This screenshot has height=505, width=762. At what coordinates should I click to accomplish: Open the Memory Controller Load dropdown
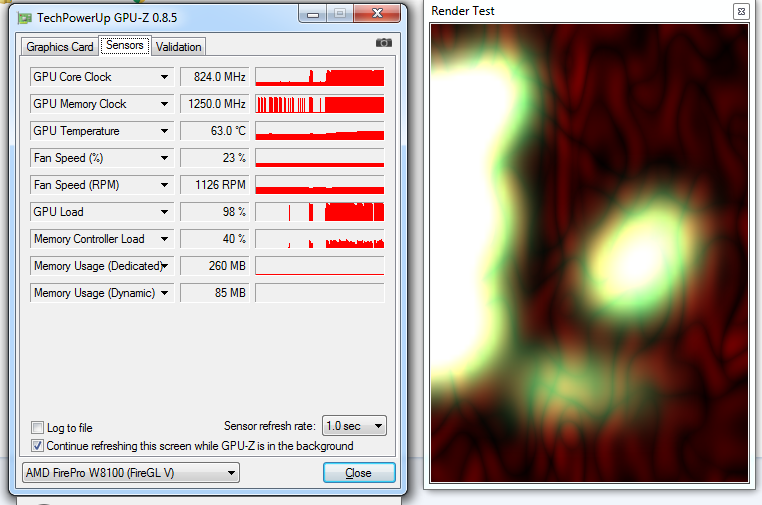point(164,239)
